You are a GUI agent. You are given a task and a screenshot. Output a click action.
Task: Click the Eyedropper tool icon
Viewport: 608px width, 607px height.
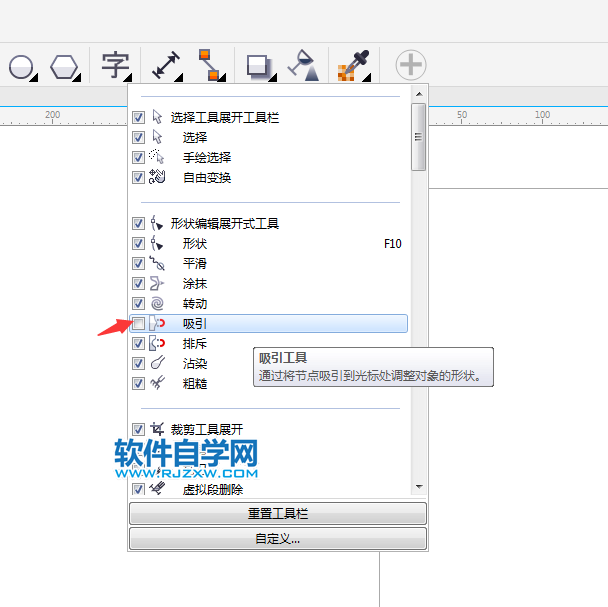(351, 66)
